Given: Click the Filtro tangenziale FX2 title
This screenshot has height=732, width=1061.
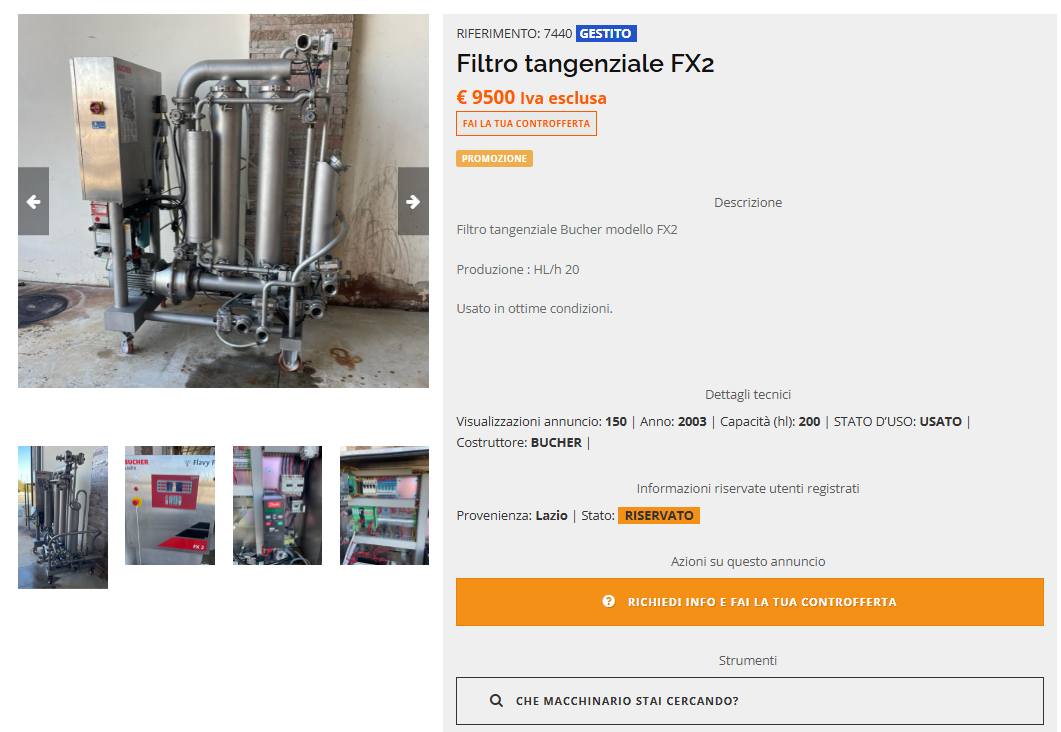Looking at the screenshot, I should [x=585, y=64].
